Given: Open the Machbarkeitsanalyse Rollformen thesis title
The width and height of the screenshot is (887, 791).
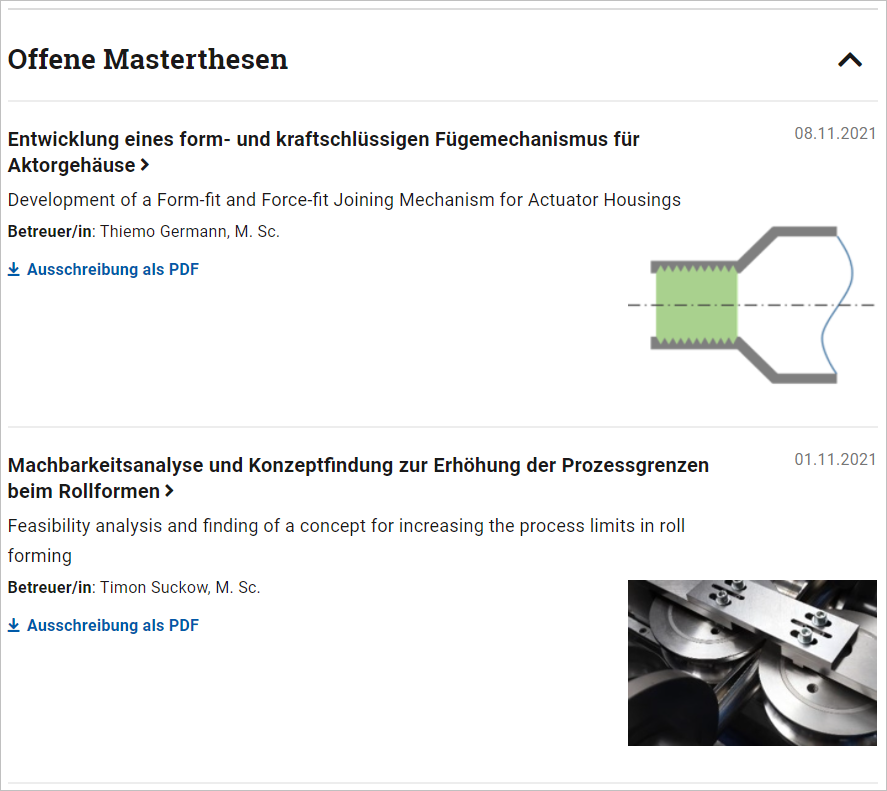Looking at the screenshot, I should coord(358,478).
